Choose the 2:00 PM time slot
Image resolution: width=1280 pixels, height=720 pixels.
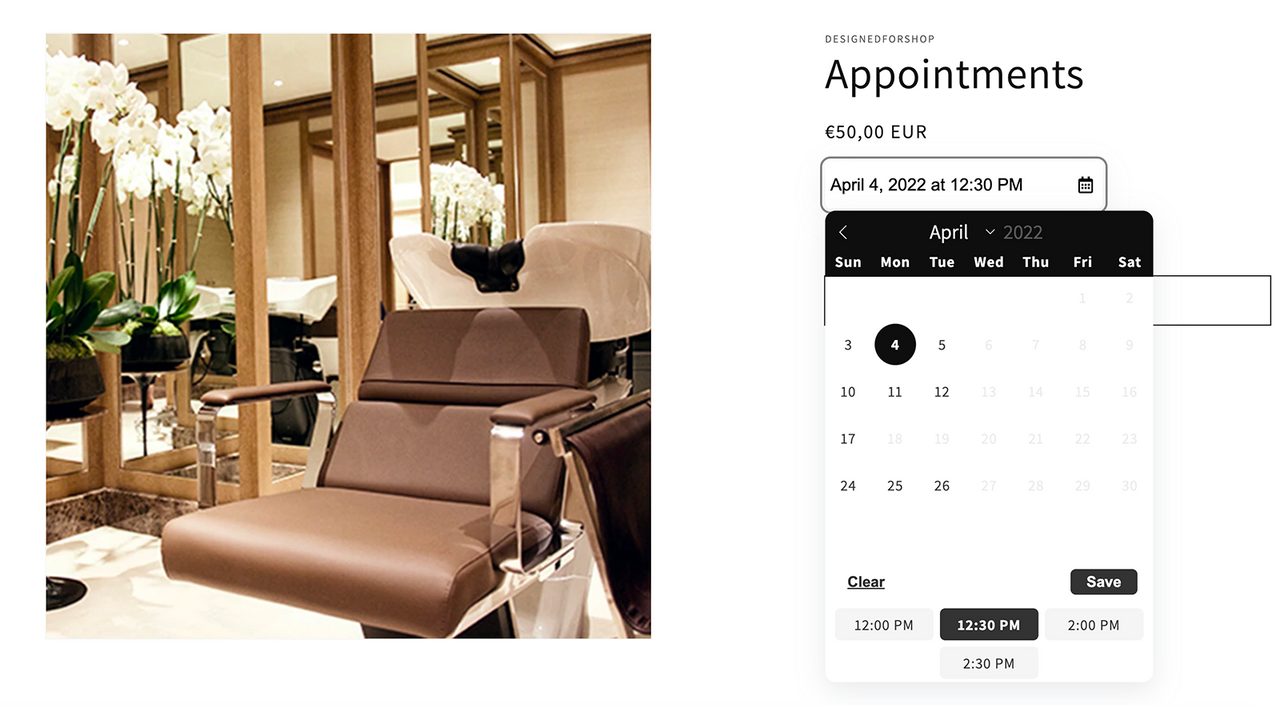[1094, 625]
